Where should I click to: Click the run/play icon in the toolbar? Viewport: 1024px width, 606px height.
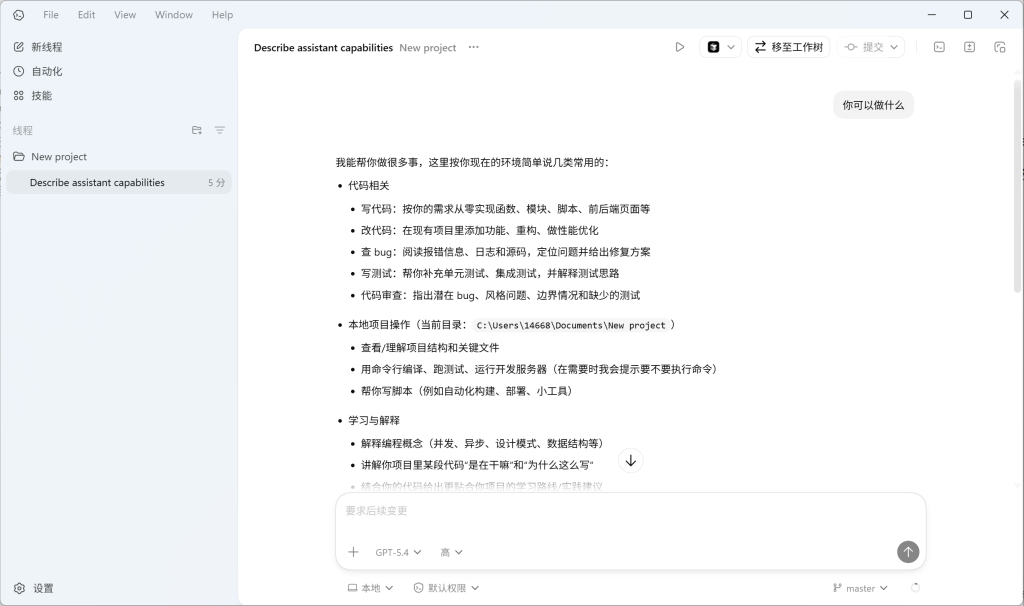click(x=680, y=46)
